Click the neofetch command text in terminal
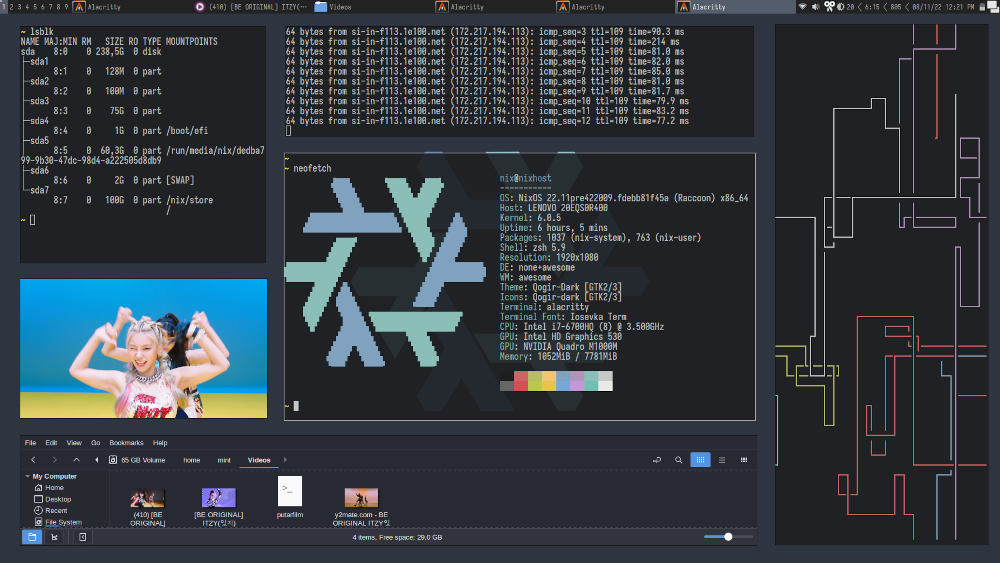 (x=312, y=168)
